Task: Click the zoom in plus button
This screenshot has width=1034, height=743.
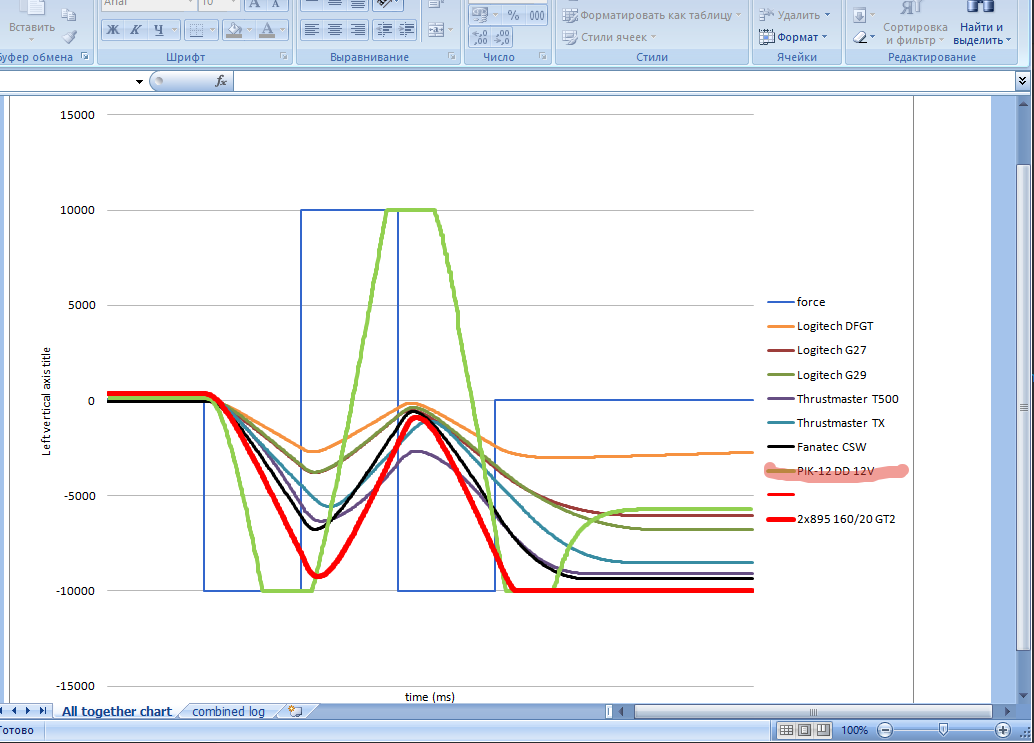Action: [1003, 731]
